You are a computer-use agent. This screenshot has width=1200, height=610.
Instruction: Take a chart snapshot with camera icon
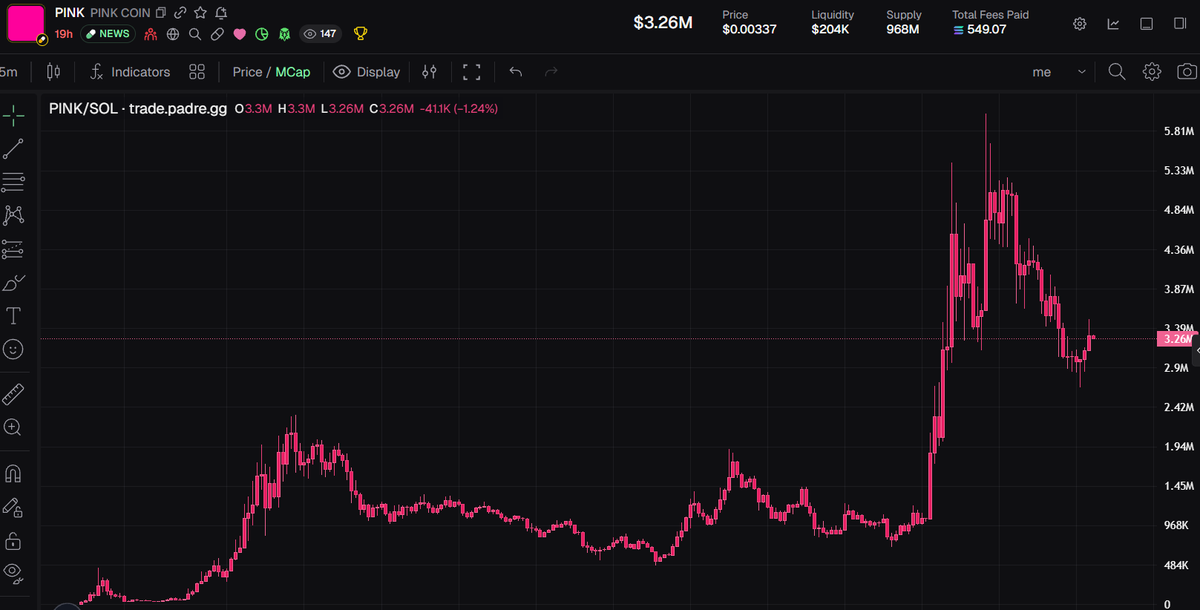[1187, 72]
